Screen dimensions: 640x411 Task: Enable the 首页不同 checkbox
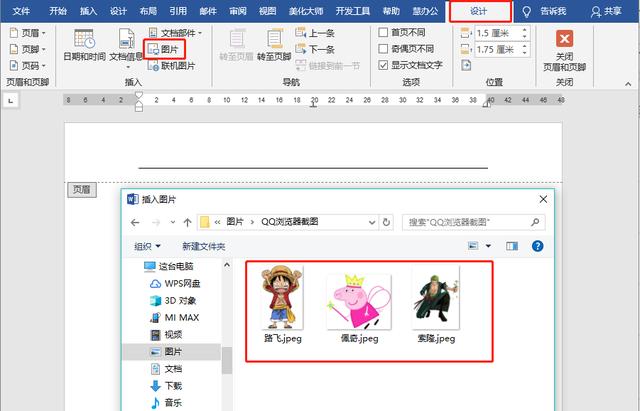pos(383,32)
